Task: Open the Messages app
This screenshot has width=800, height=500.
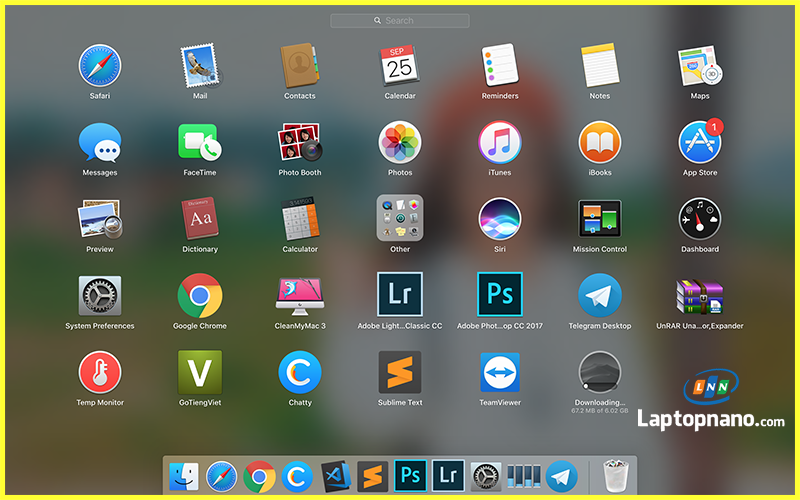Action: pos(100,143)
